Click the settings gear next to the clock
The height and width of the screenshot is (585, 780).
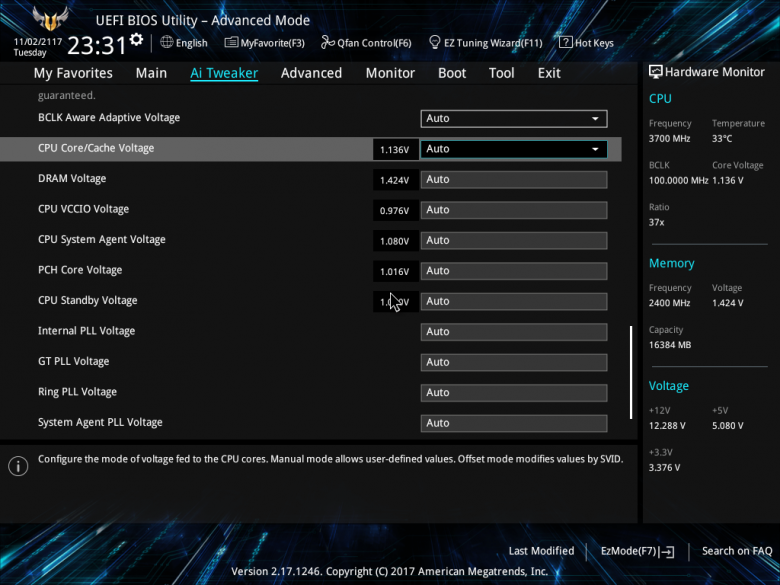(x=136, y=39)
